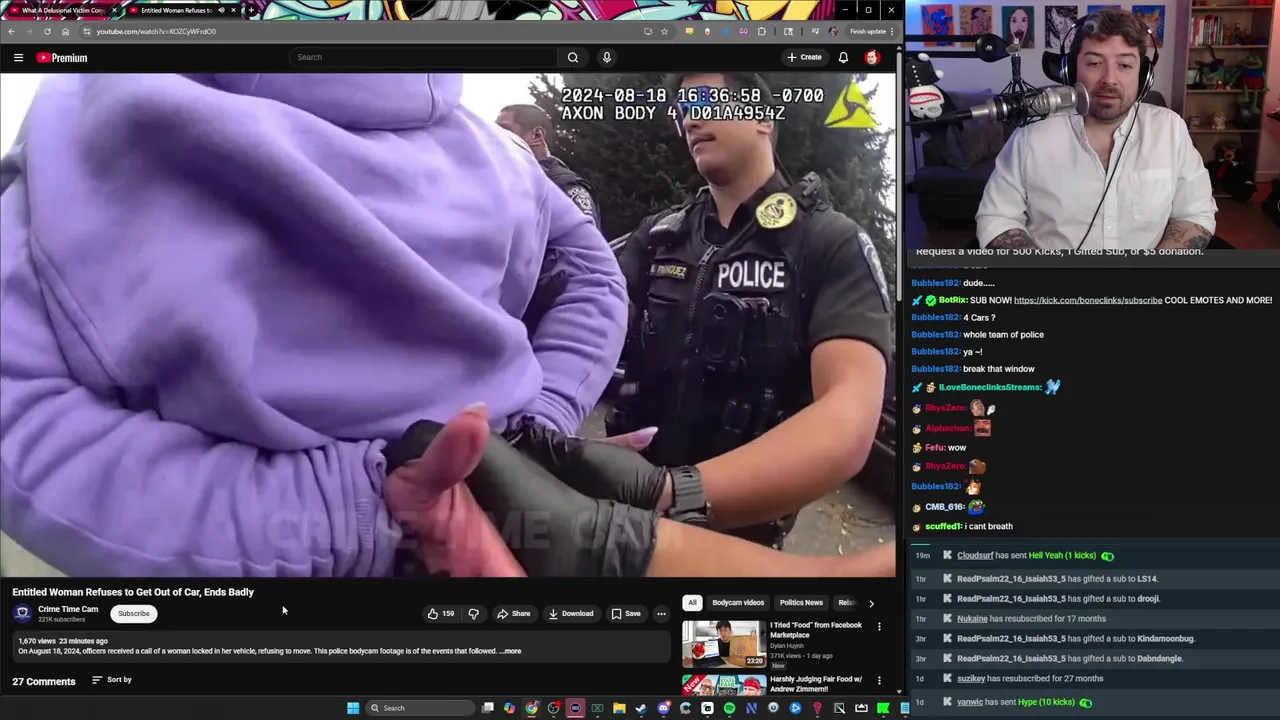
Task: Click the Windows Start button
Action: pyautogui.click(x=353, y=708)
